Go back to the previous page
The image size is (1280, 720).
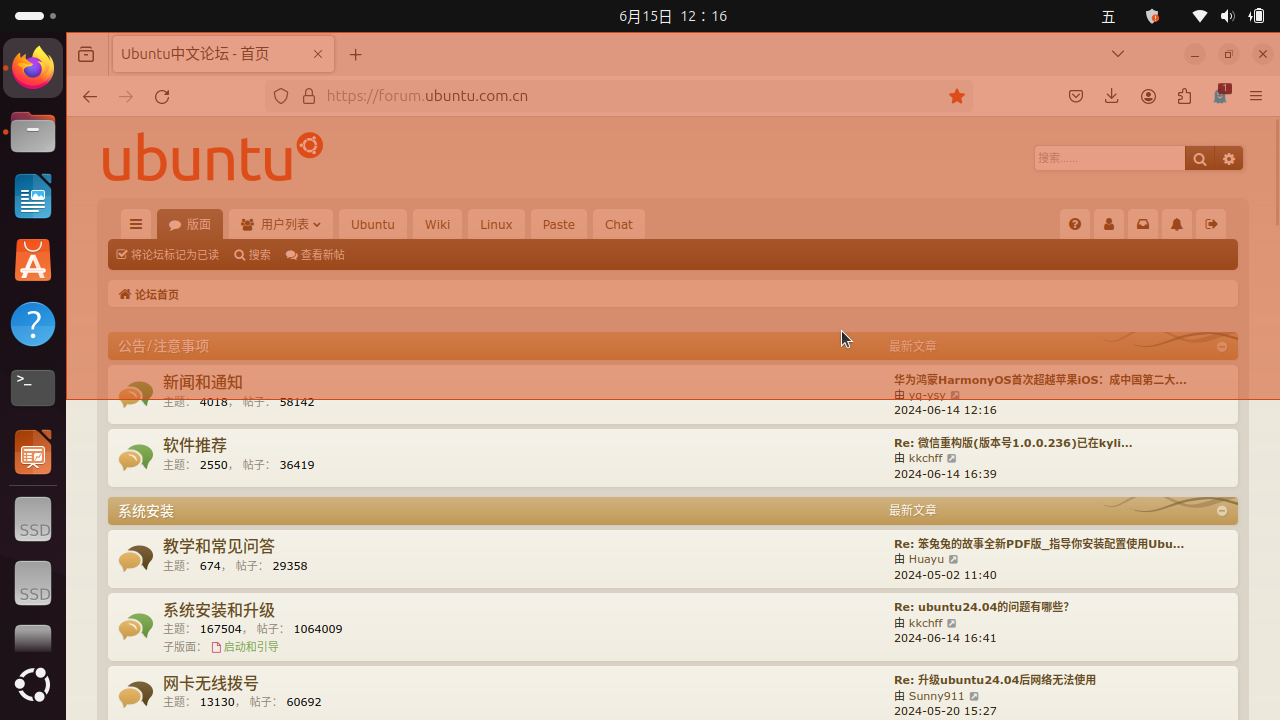[x=90, y=96]
